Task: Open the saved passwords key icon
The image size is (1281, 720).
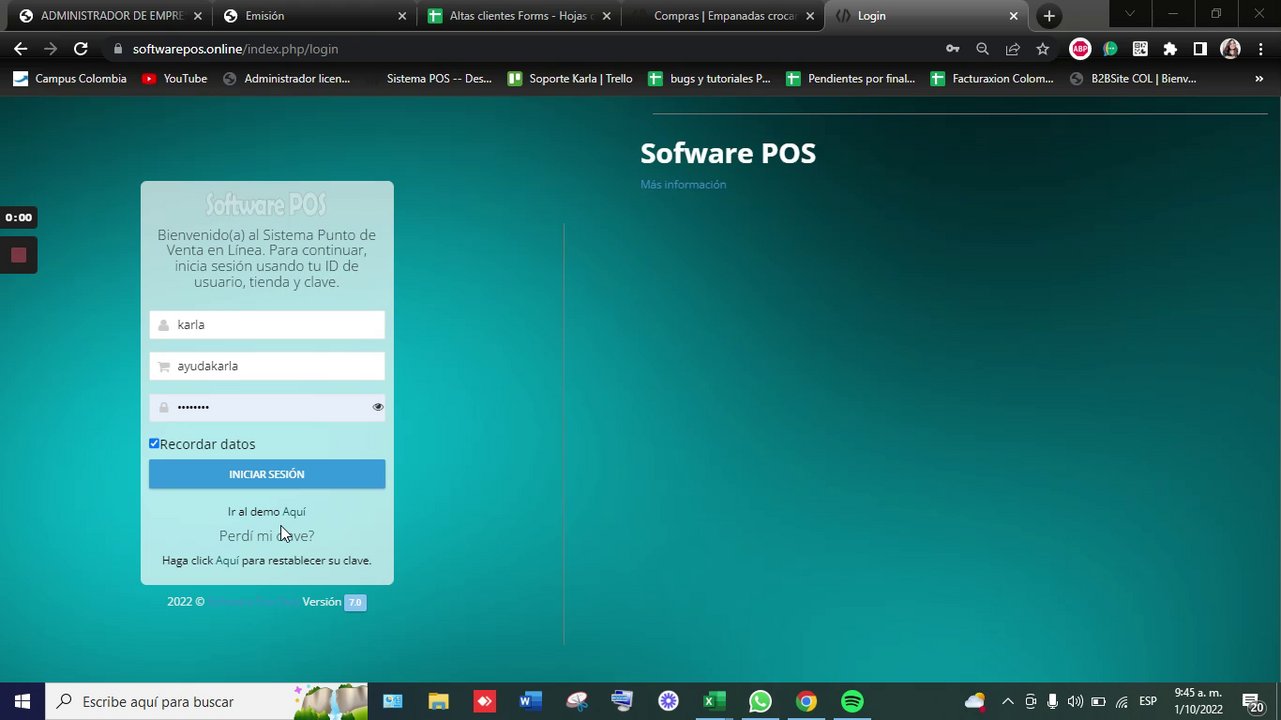Action: tap(953, 49)
